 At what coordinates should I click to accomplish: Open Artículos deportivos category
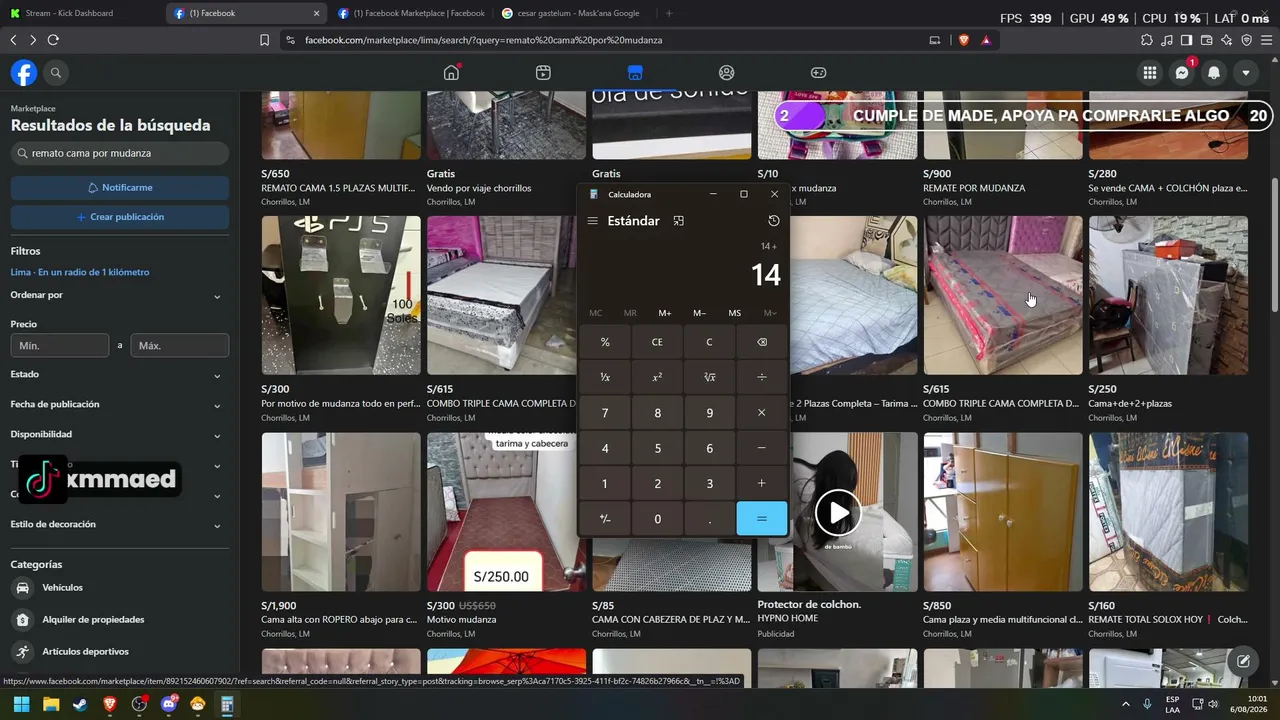click(x=120, y=652)
